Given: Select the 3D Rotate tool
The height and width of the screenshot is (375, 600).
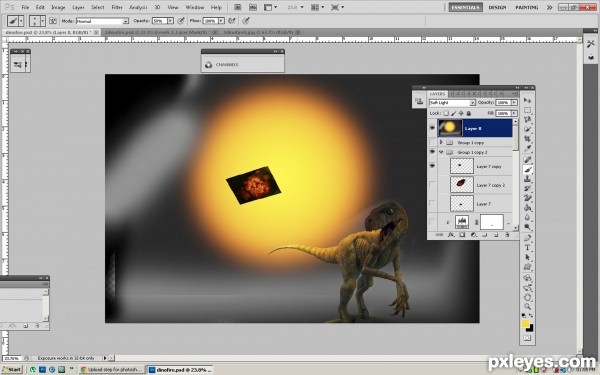Looking at the screenshot, I should [x=527, y=278].
